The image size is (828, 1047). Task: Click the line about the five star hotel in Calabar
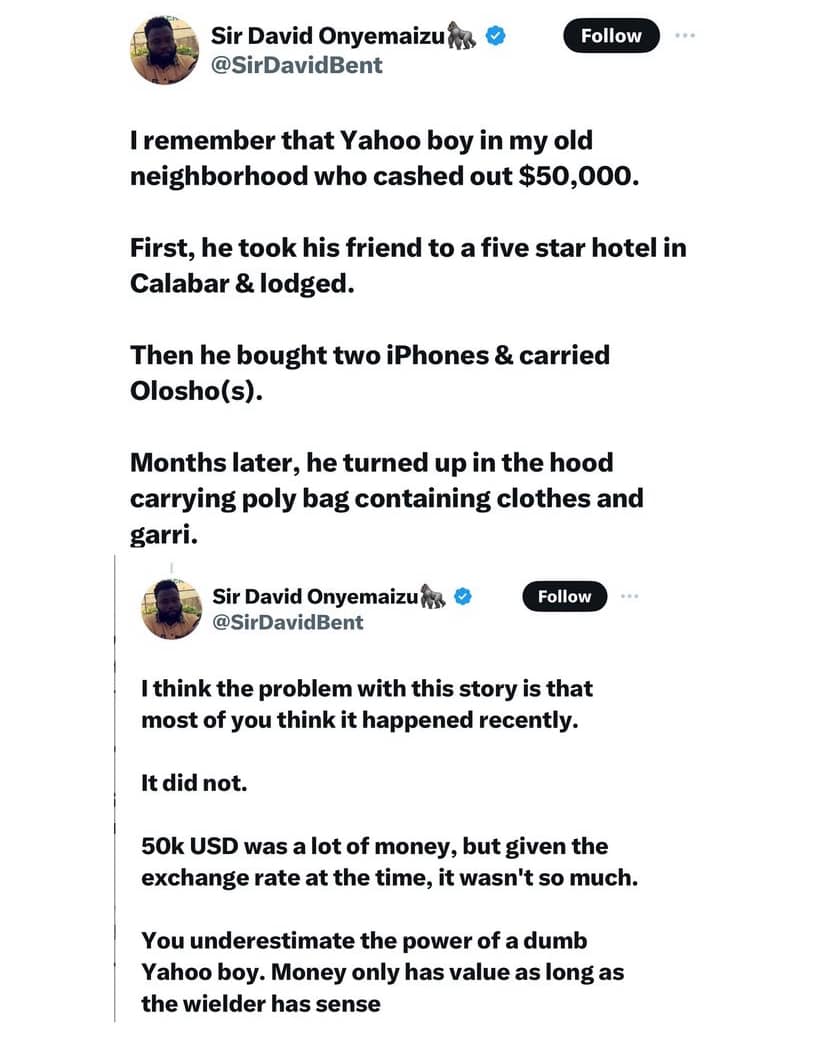408,265
